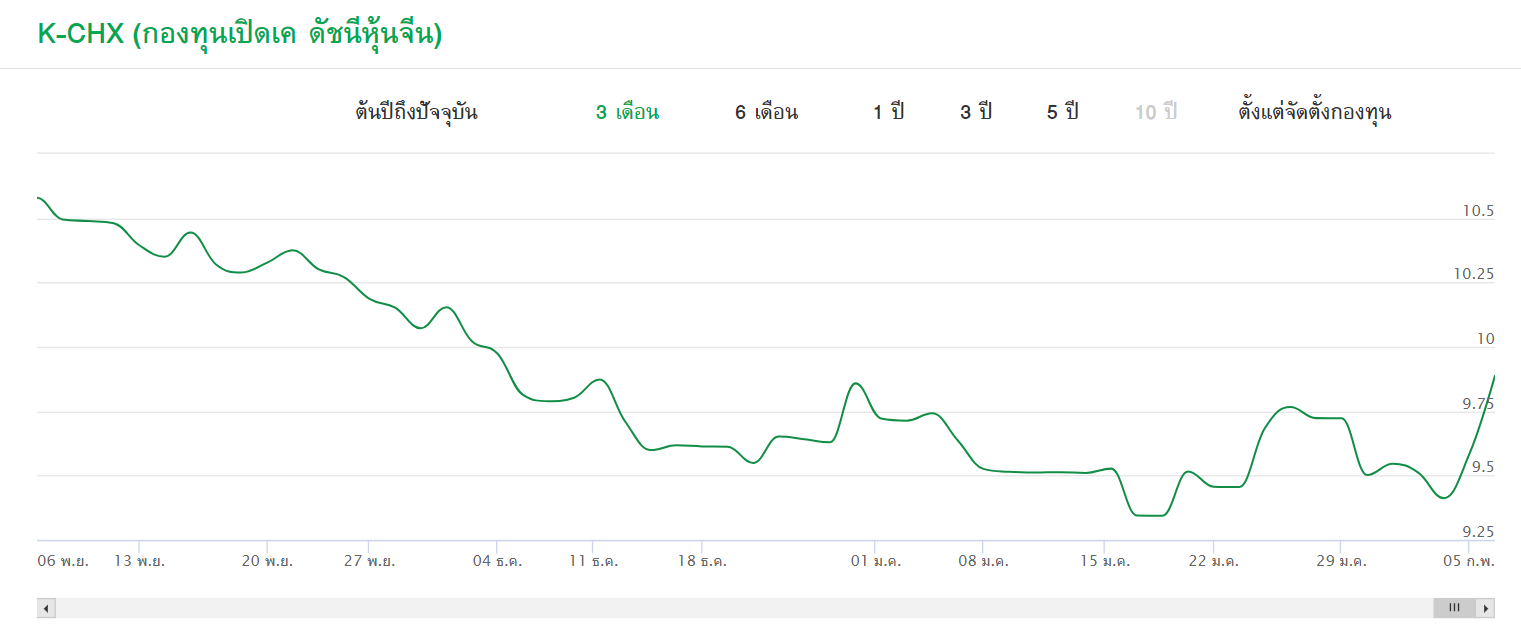Click the 10.5 y-axis value label
1521x633 pixels.
coord(1478,211)
